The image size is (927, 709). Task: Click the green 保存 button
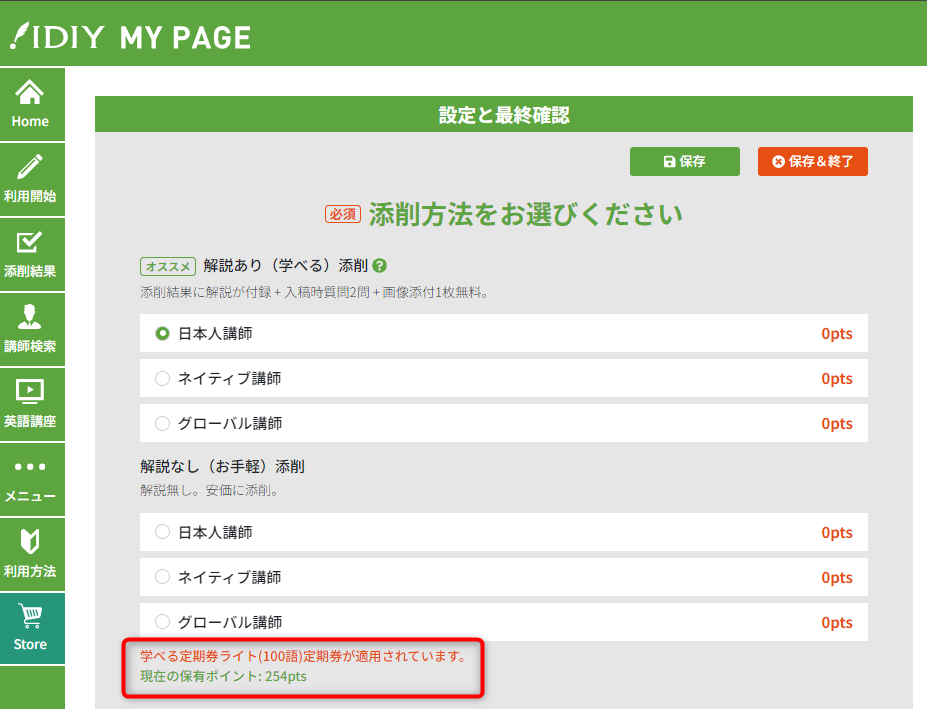coord(684,161)
